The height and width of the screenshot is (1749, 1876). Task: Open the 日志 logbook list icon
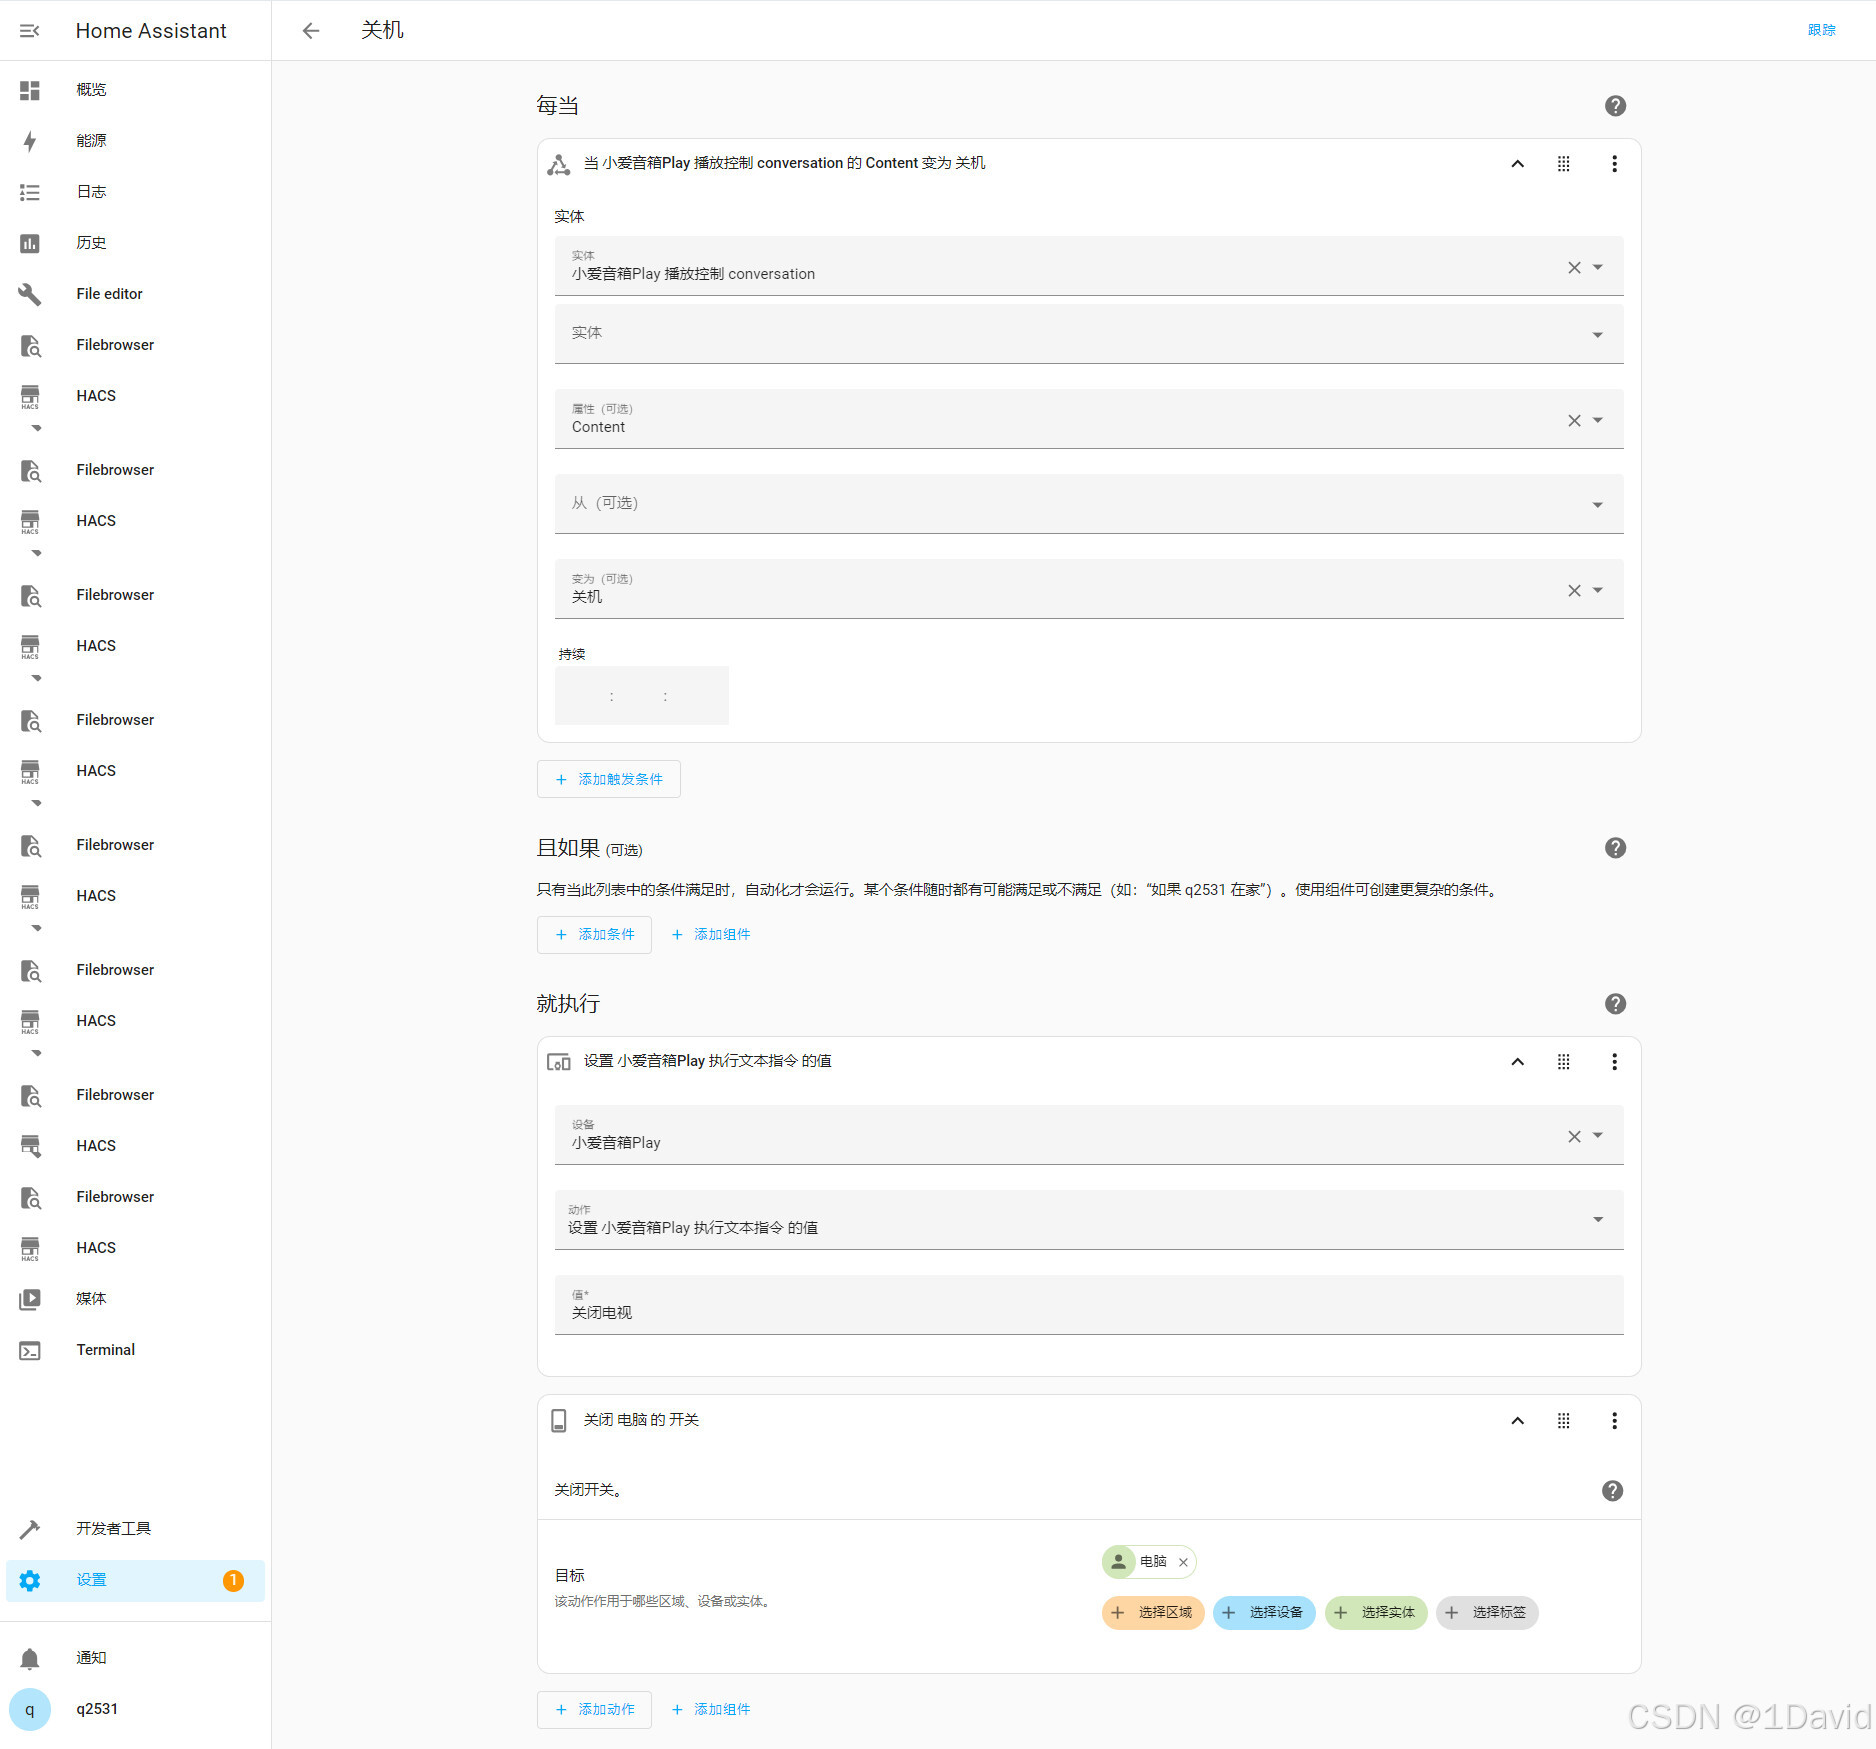tap(30, 192)
